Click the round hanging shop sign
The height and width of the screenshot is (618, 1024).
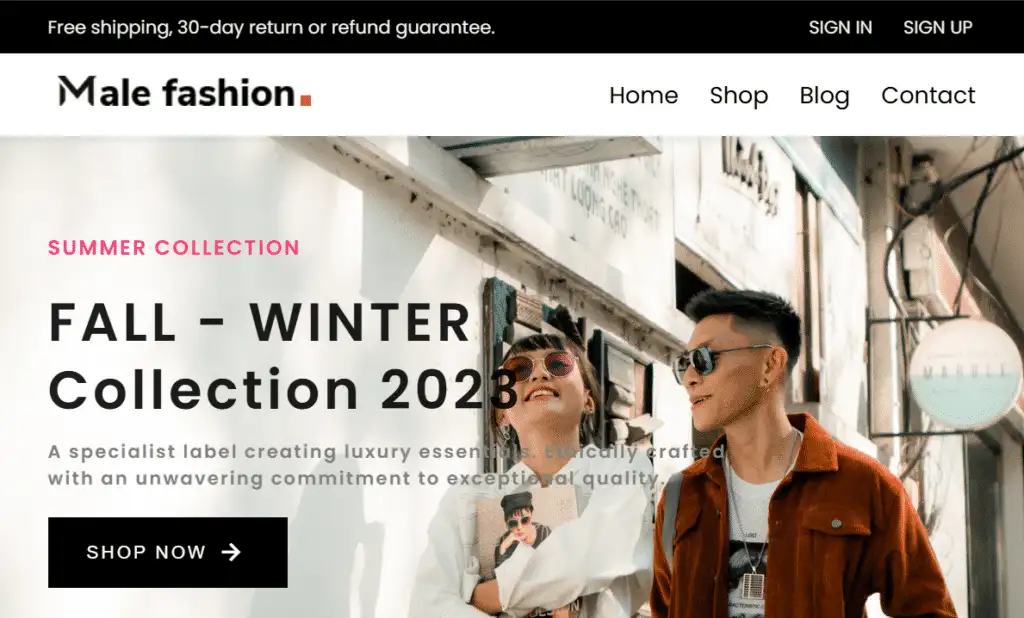(x=965, y=374)
